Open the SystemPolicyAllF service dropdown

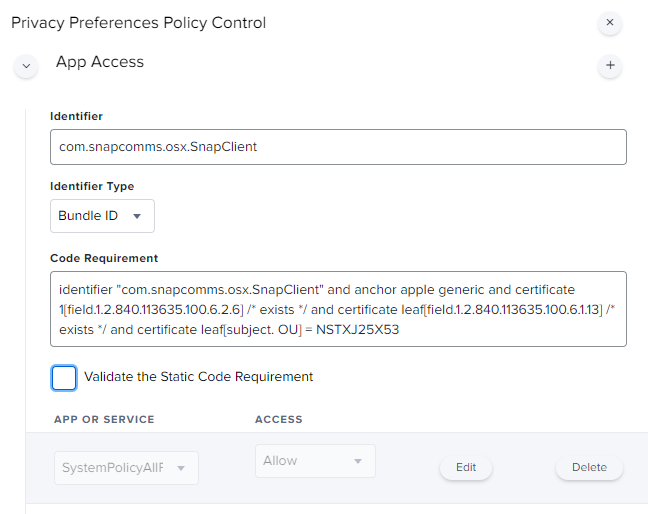[x=126, y=468]
